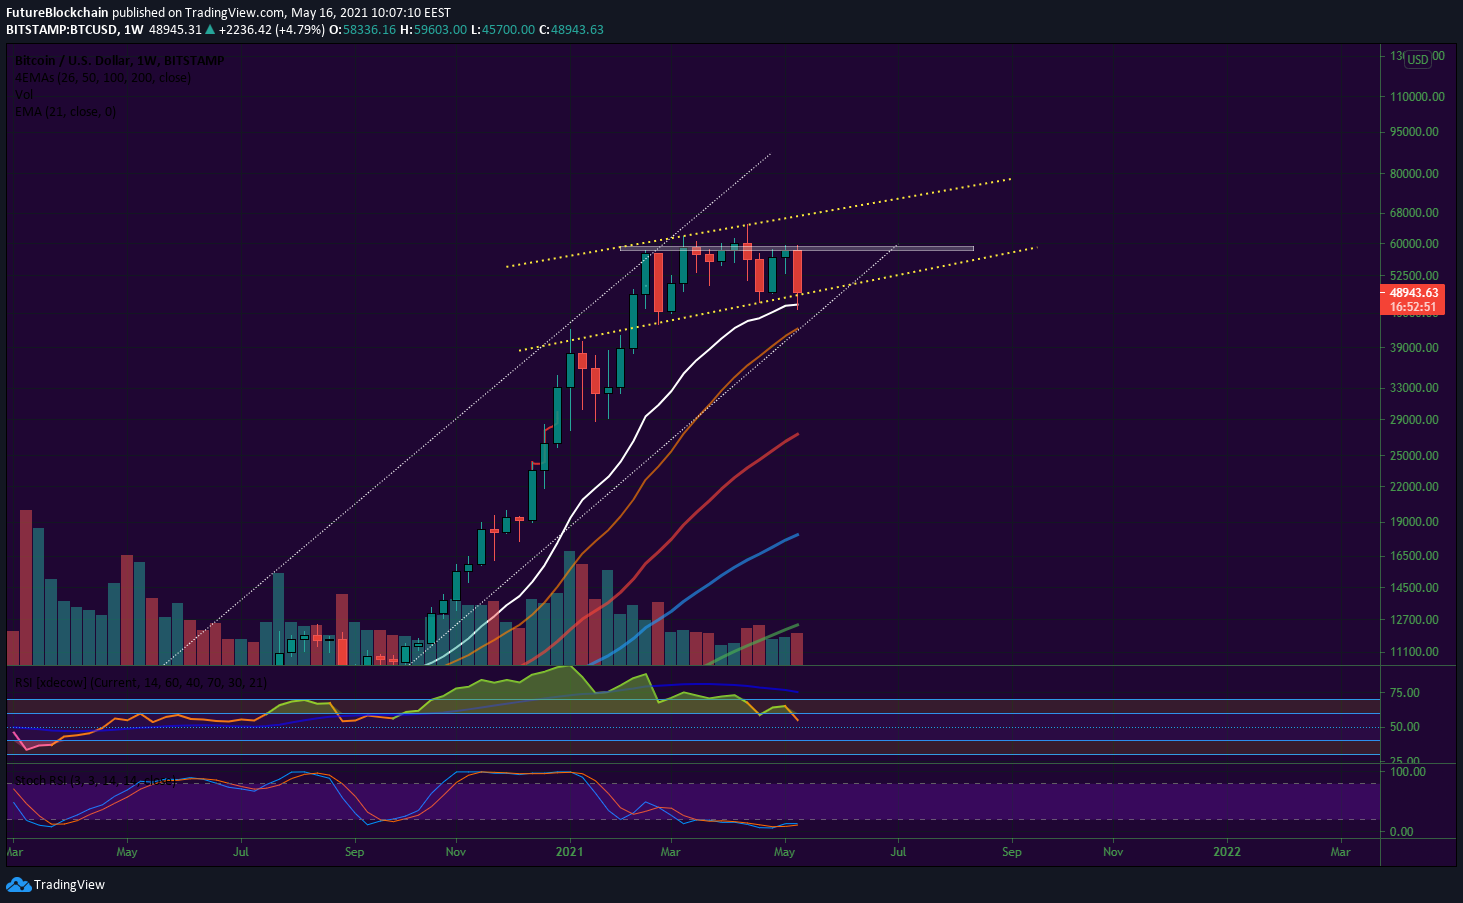The width and height of the screenshot is (1463, 903).
Task: Click the Nov label just before 2021
Action: (x=456, y=852)
